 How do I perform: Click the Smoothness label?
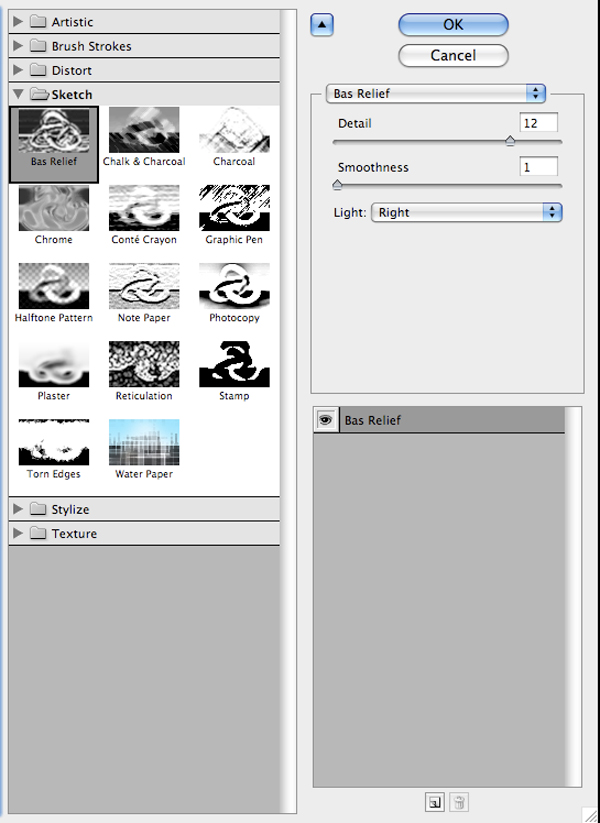click(x=373, y=167)
